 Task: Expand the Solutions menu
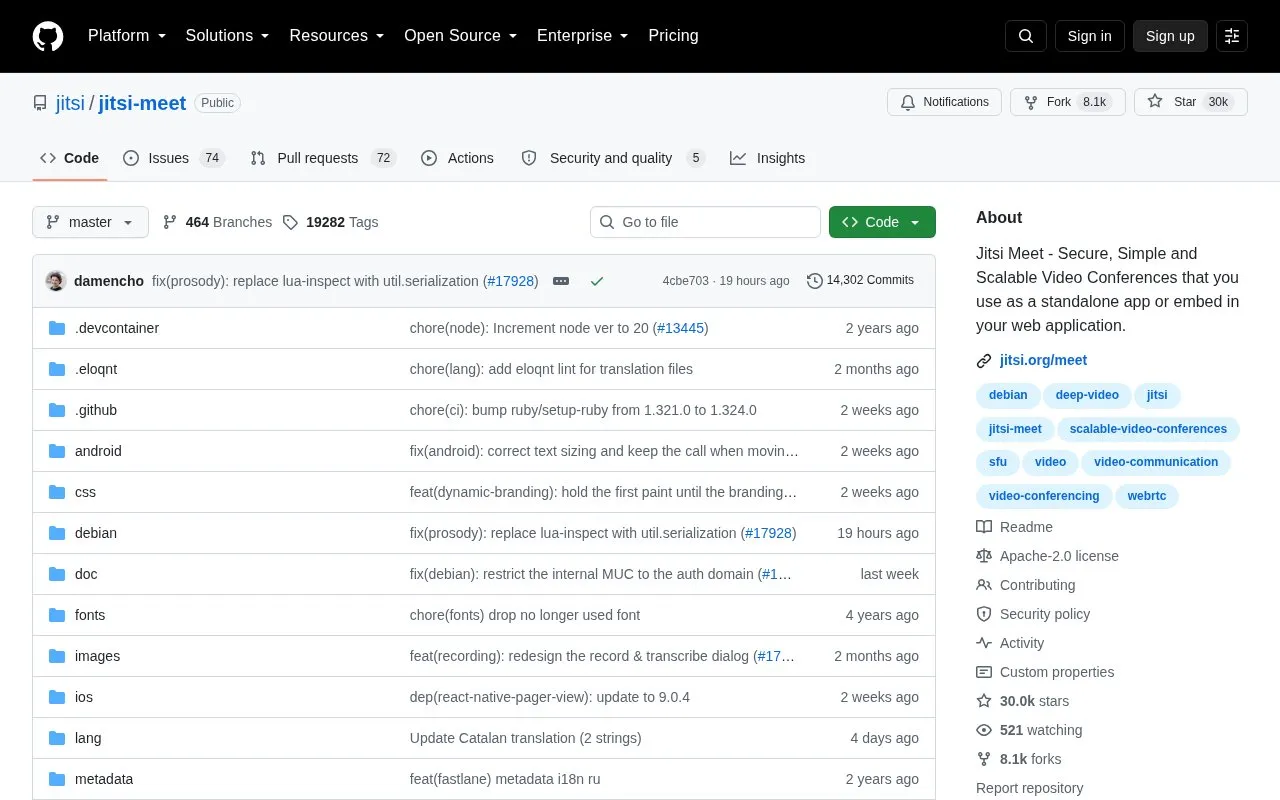coord(227,36)
